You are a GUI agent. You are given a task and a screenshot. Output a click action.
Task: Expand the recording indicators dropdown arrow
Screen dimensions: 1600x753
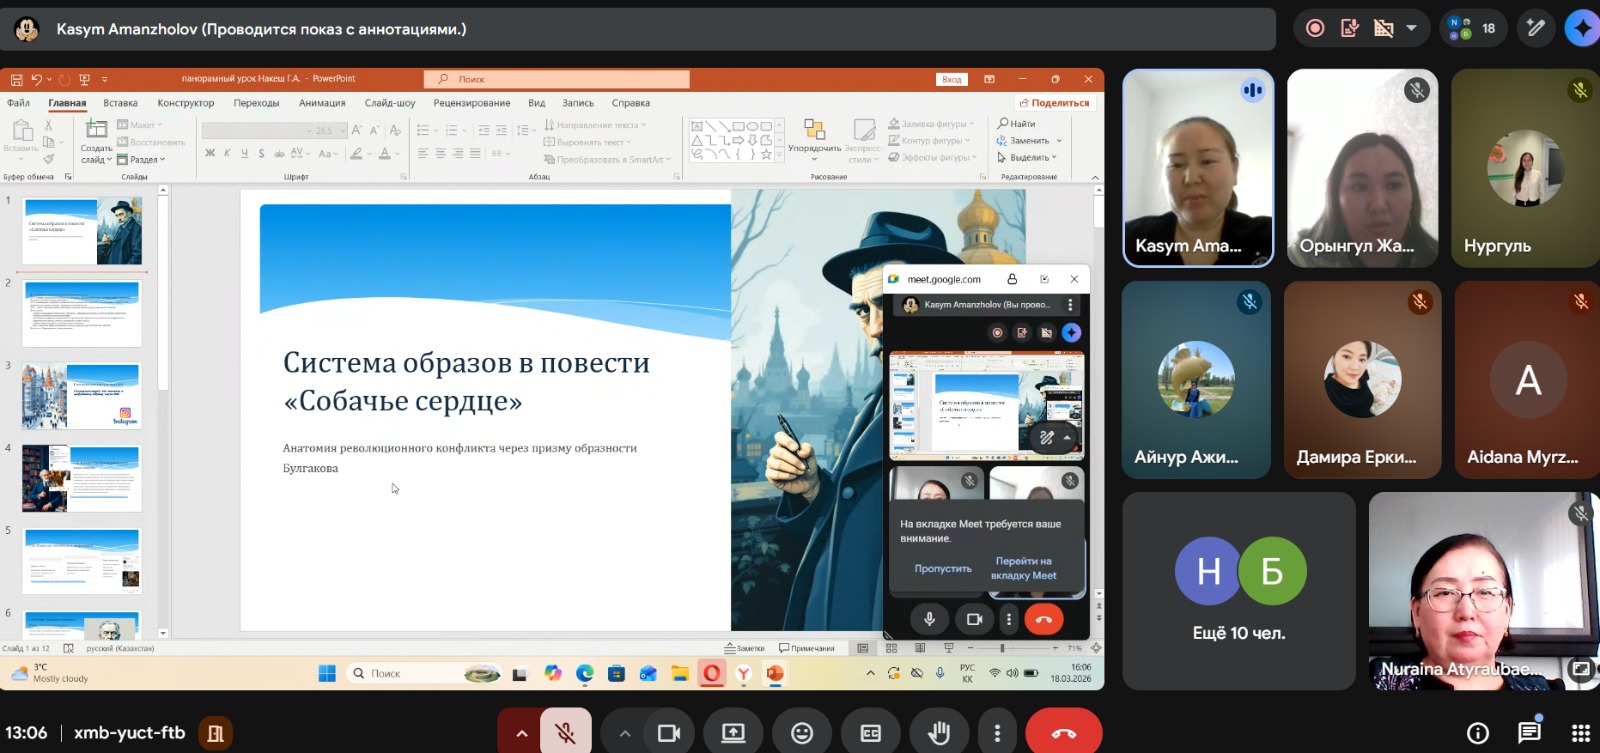point(1412,28)
